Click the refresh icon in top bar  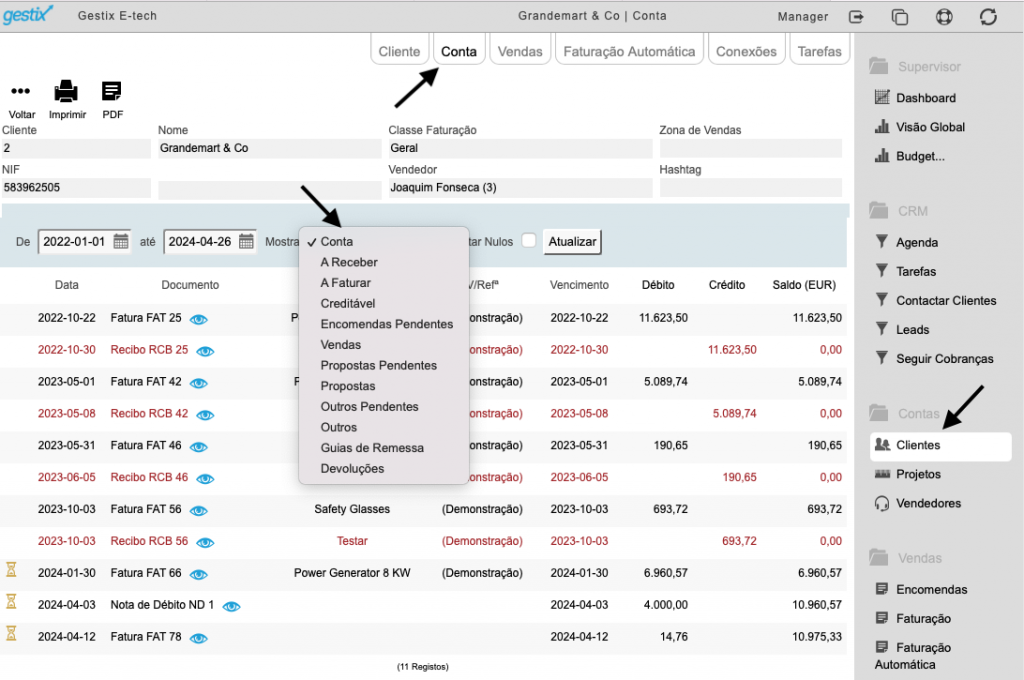988,17
